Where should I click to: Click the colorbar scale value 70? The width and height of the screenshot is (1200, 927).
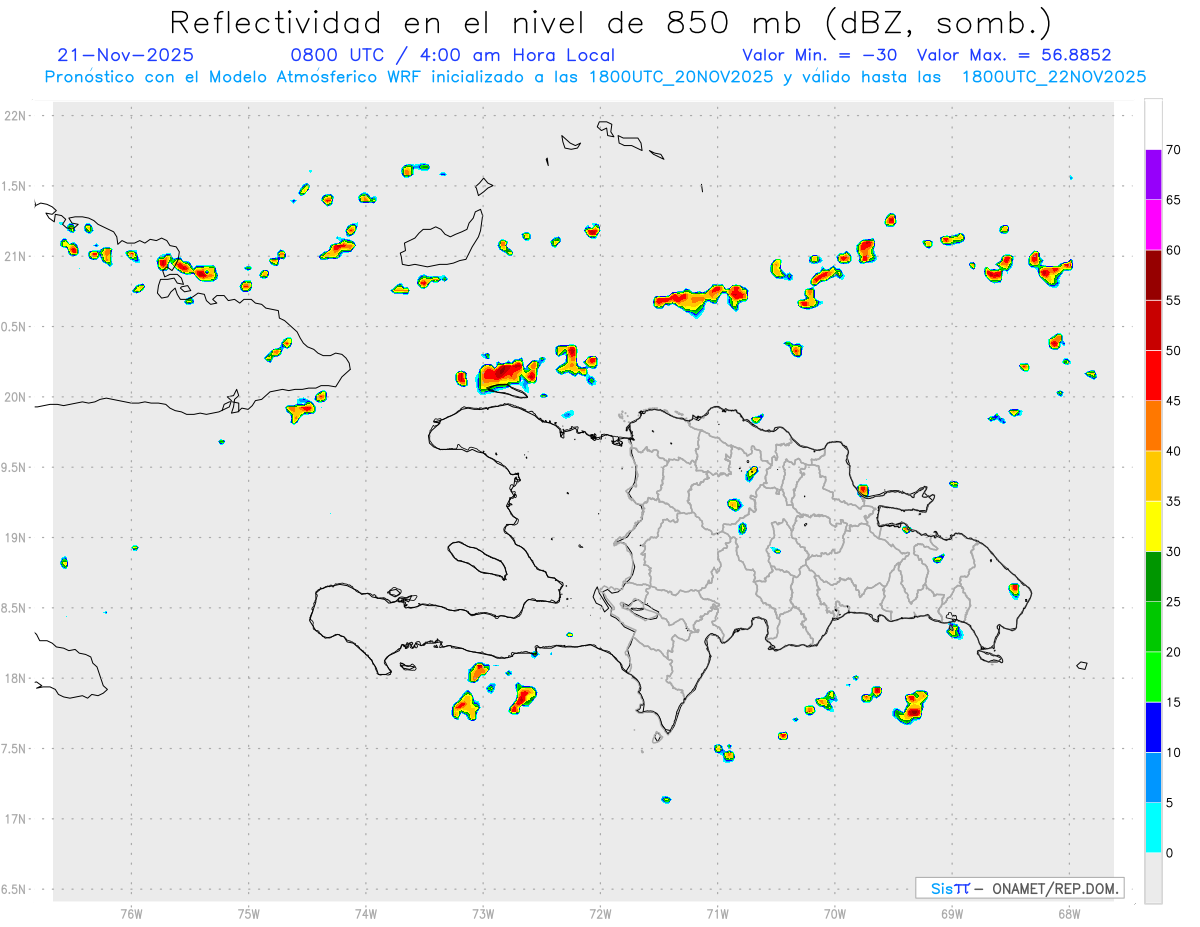[1174, 150]
